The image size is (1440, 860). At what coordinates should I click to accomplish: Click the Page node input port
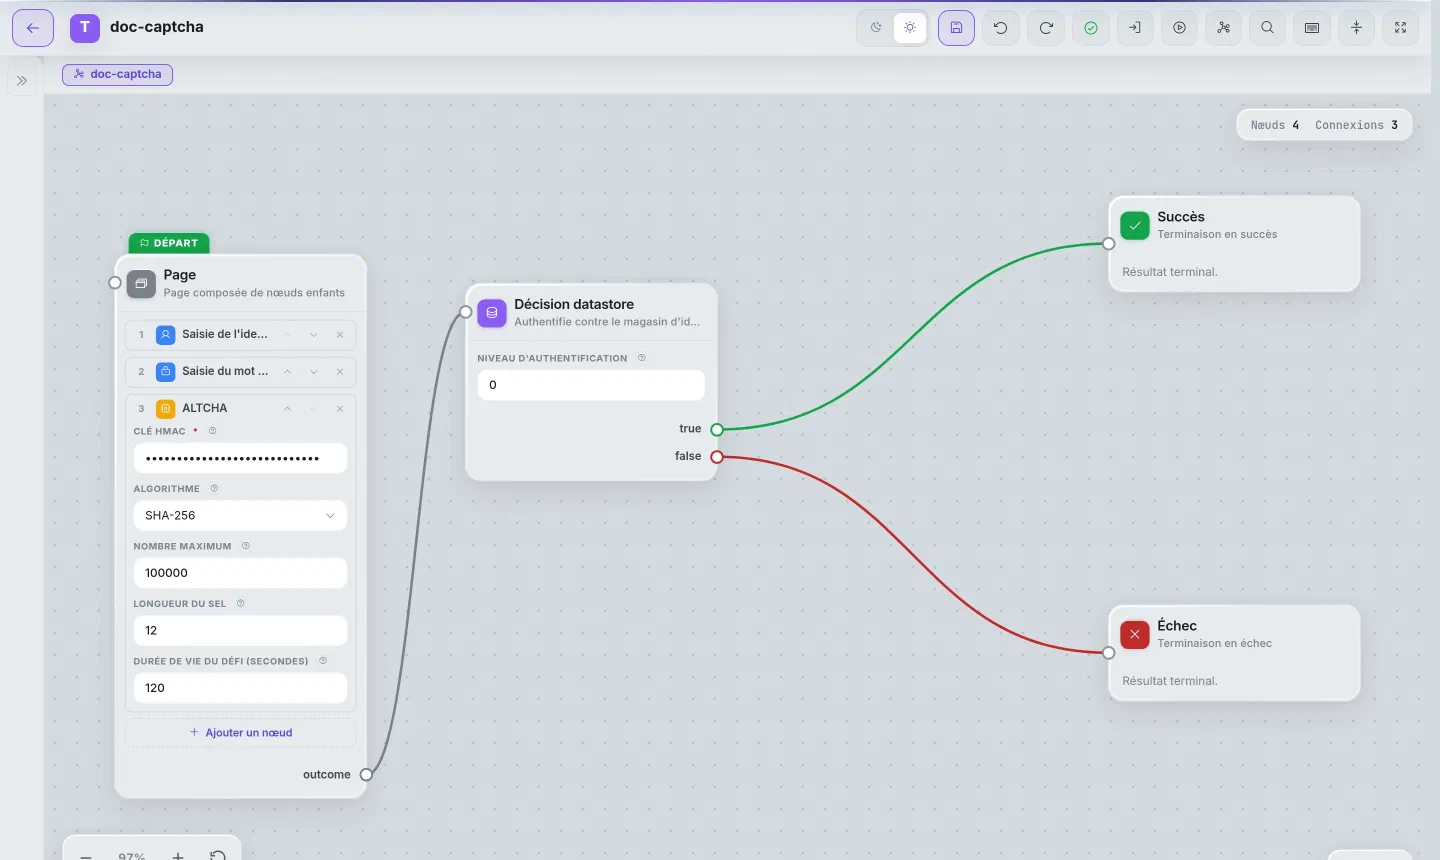(115, 283)
